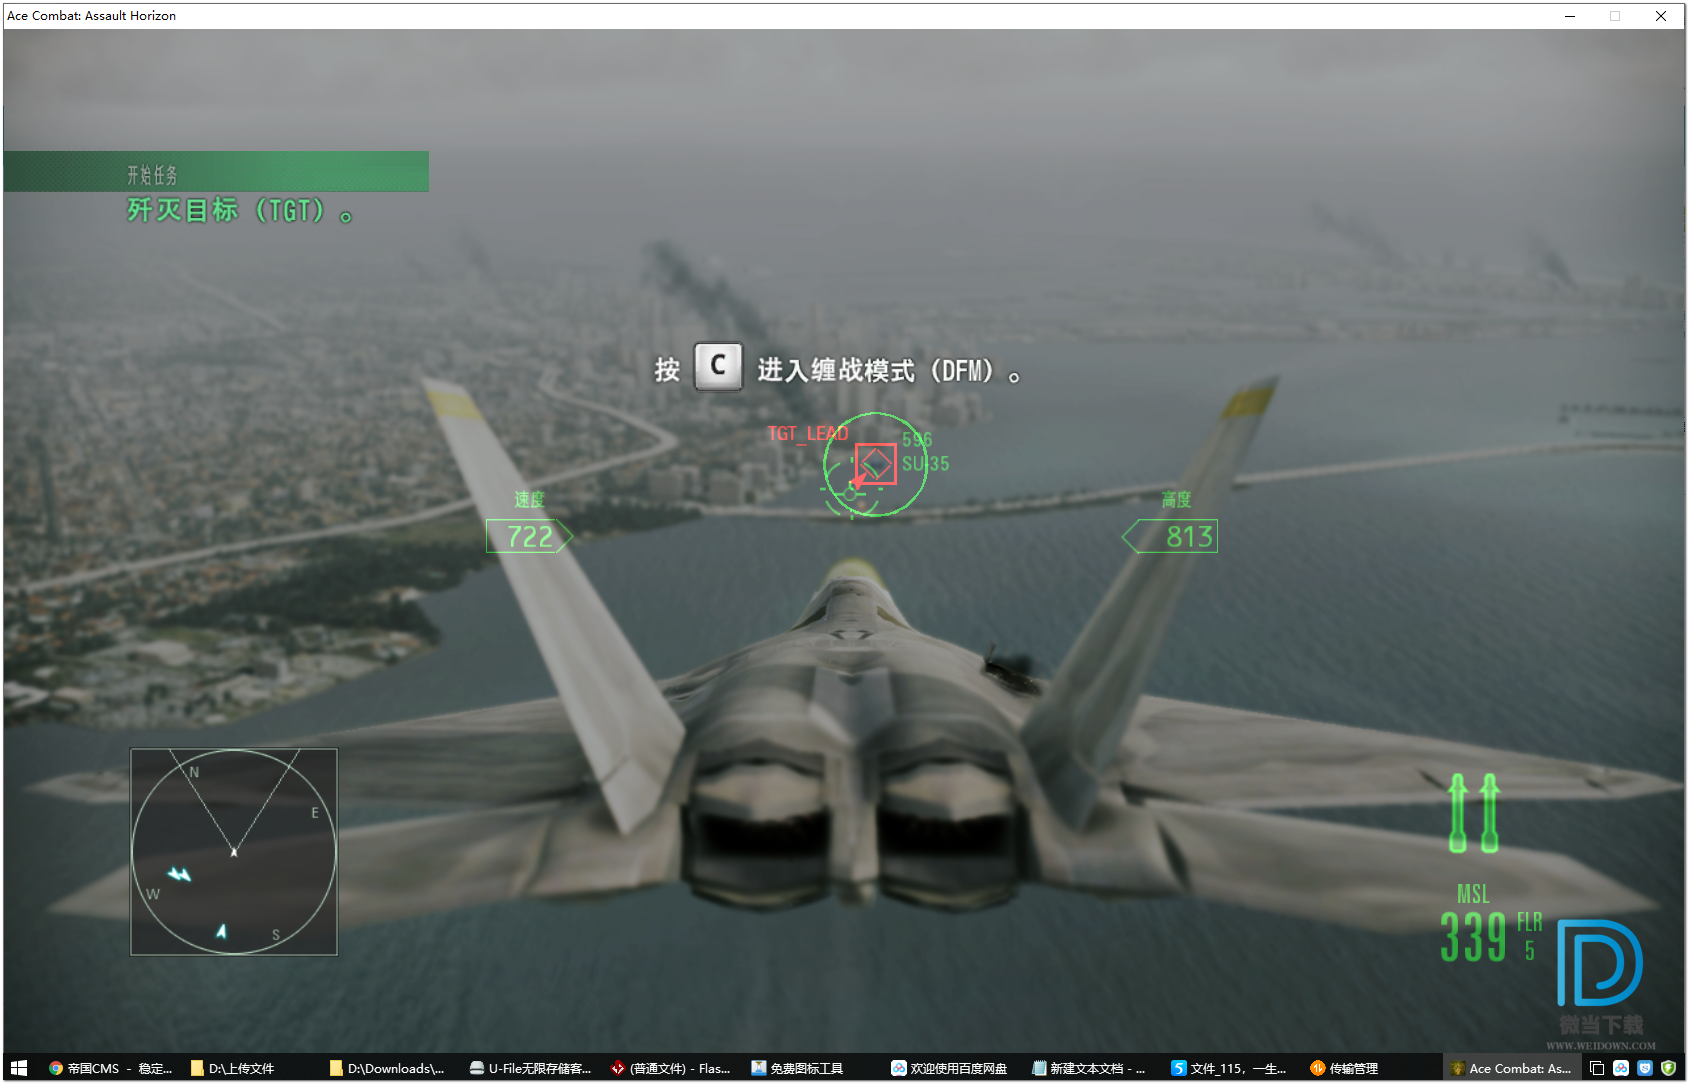Click the speed readout 722

point(529,537)
